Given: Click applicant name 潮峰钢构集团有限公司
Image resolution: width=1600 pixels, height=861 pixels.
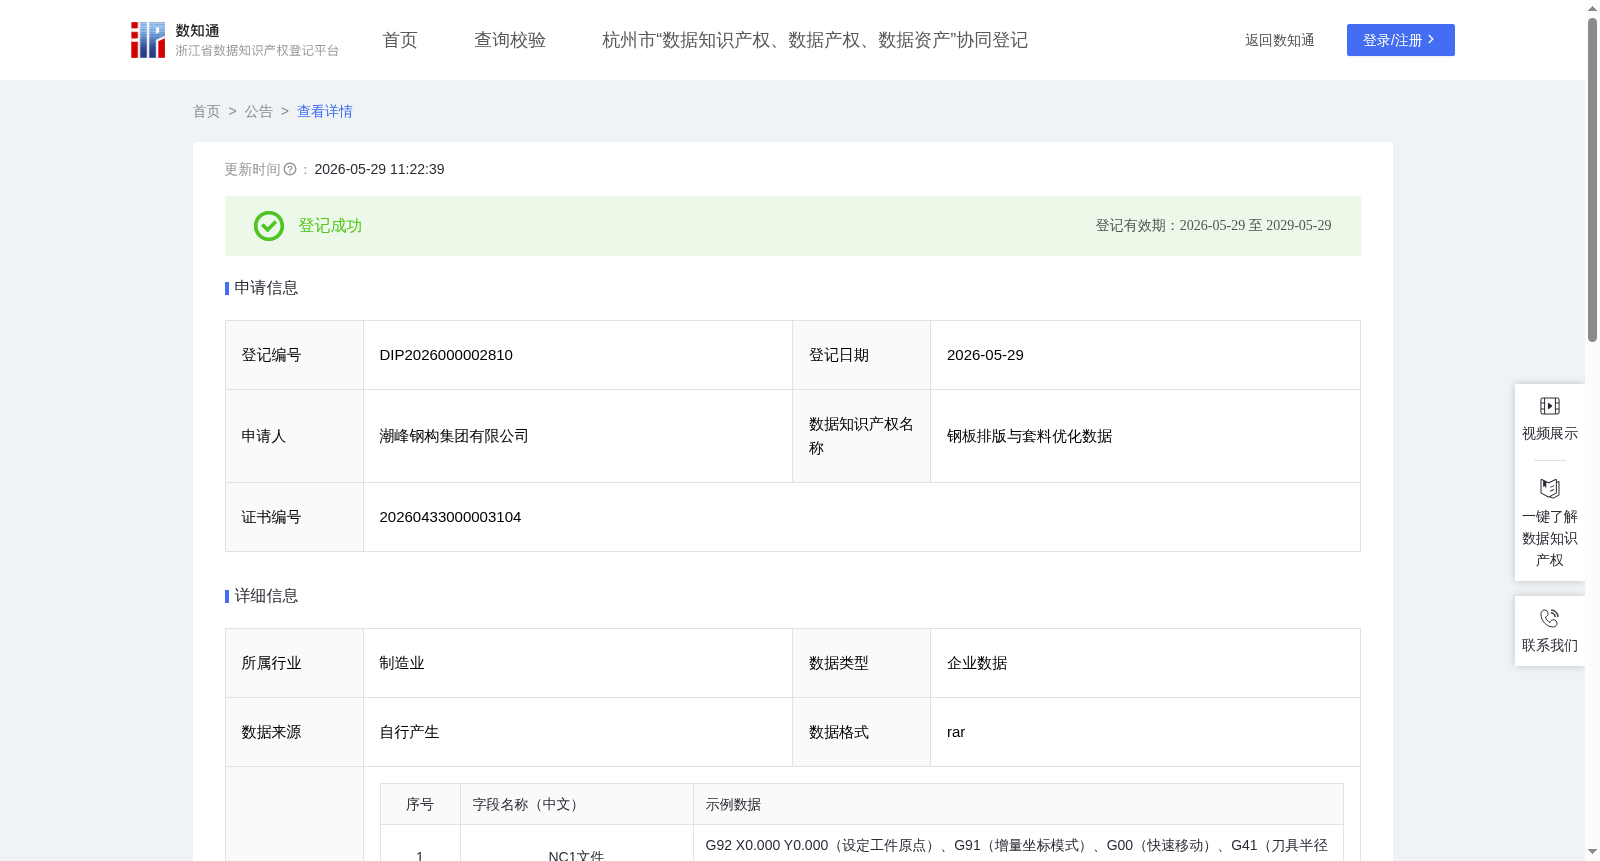Looking at the screenshot, I should 454,436.
